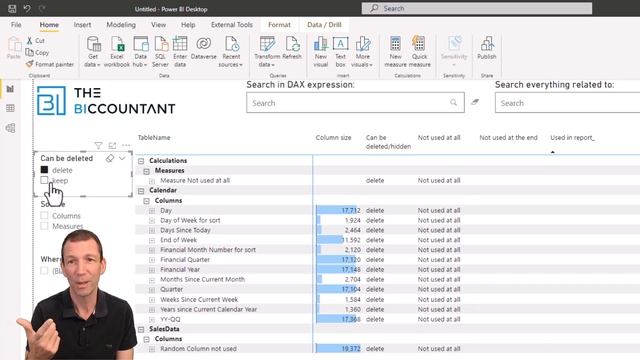Click the Search everything related to field
The width and height of the screenshot is (640, 360).
pos(567,103)
